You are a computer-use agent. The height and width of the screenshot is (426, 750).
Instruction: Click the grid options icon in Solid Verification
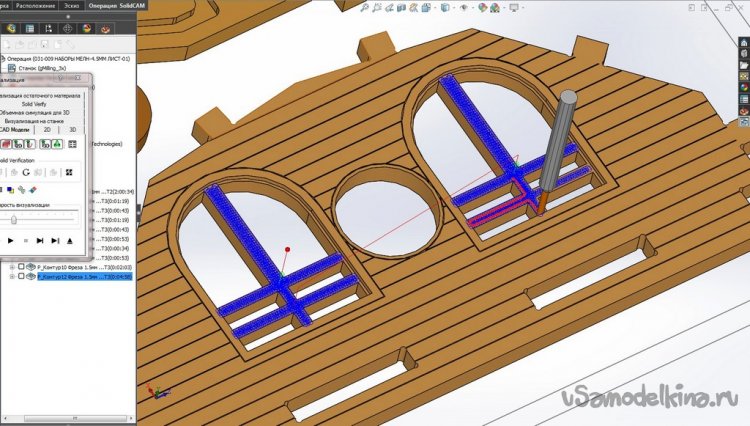pos(69,172)
